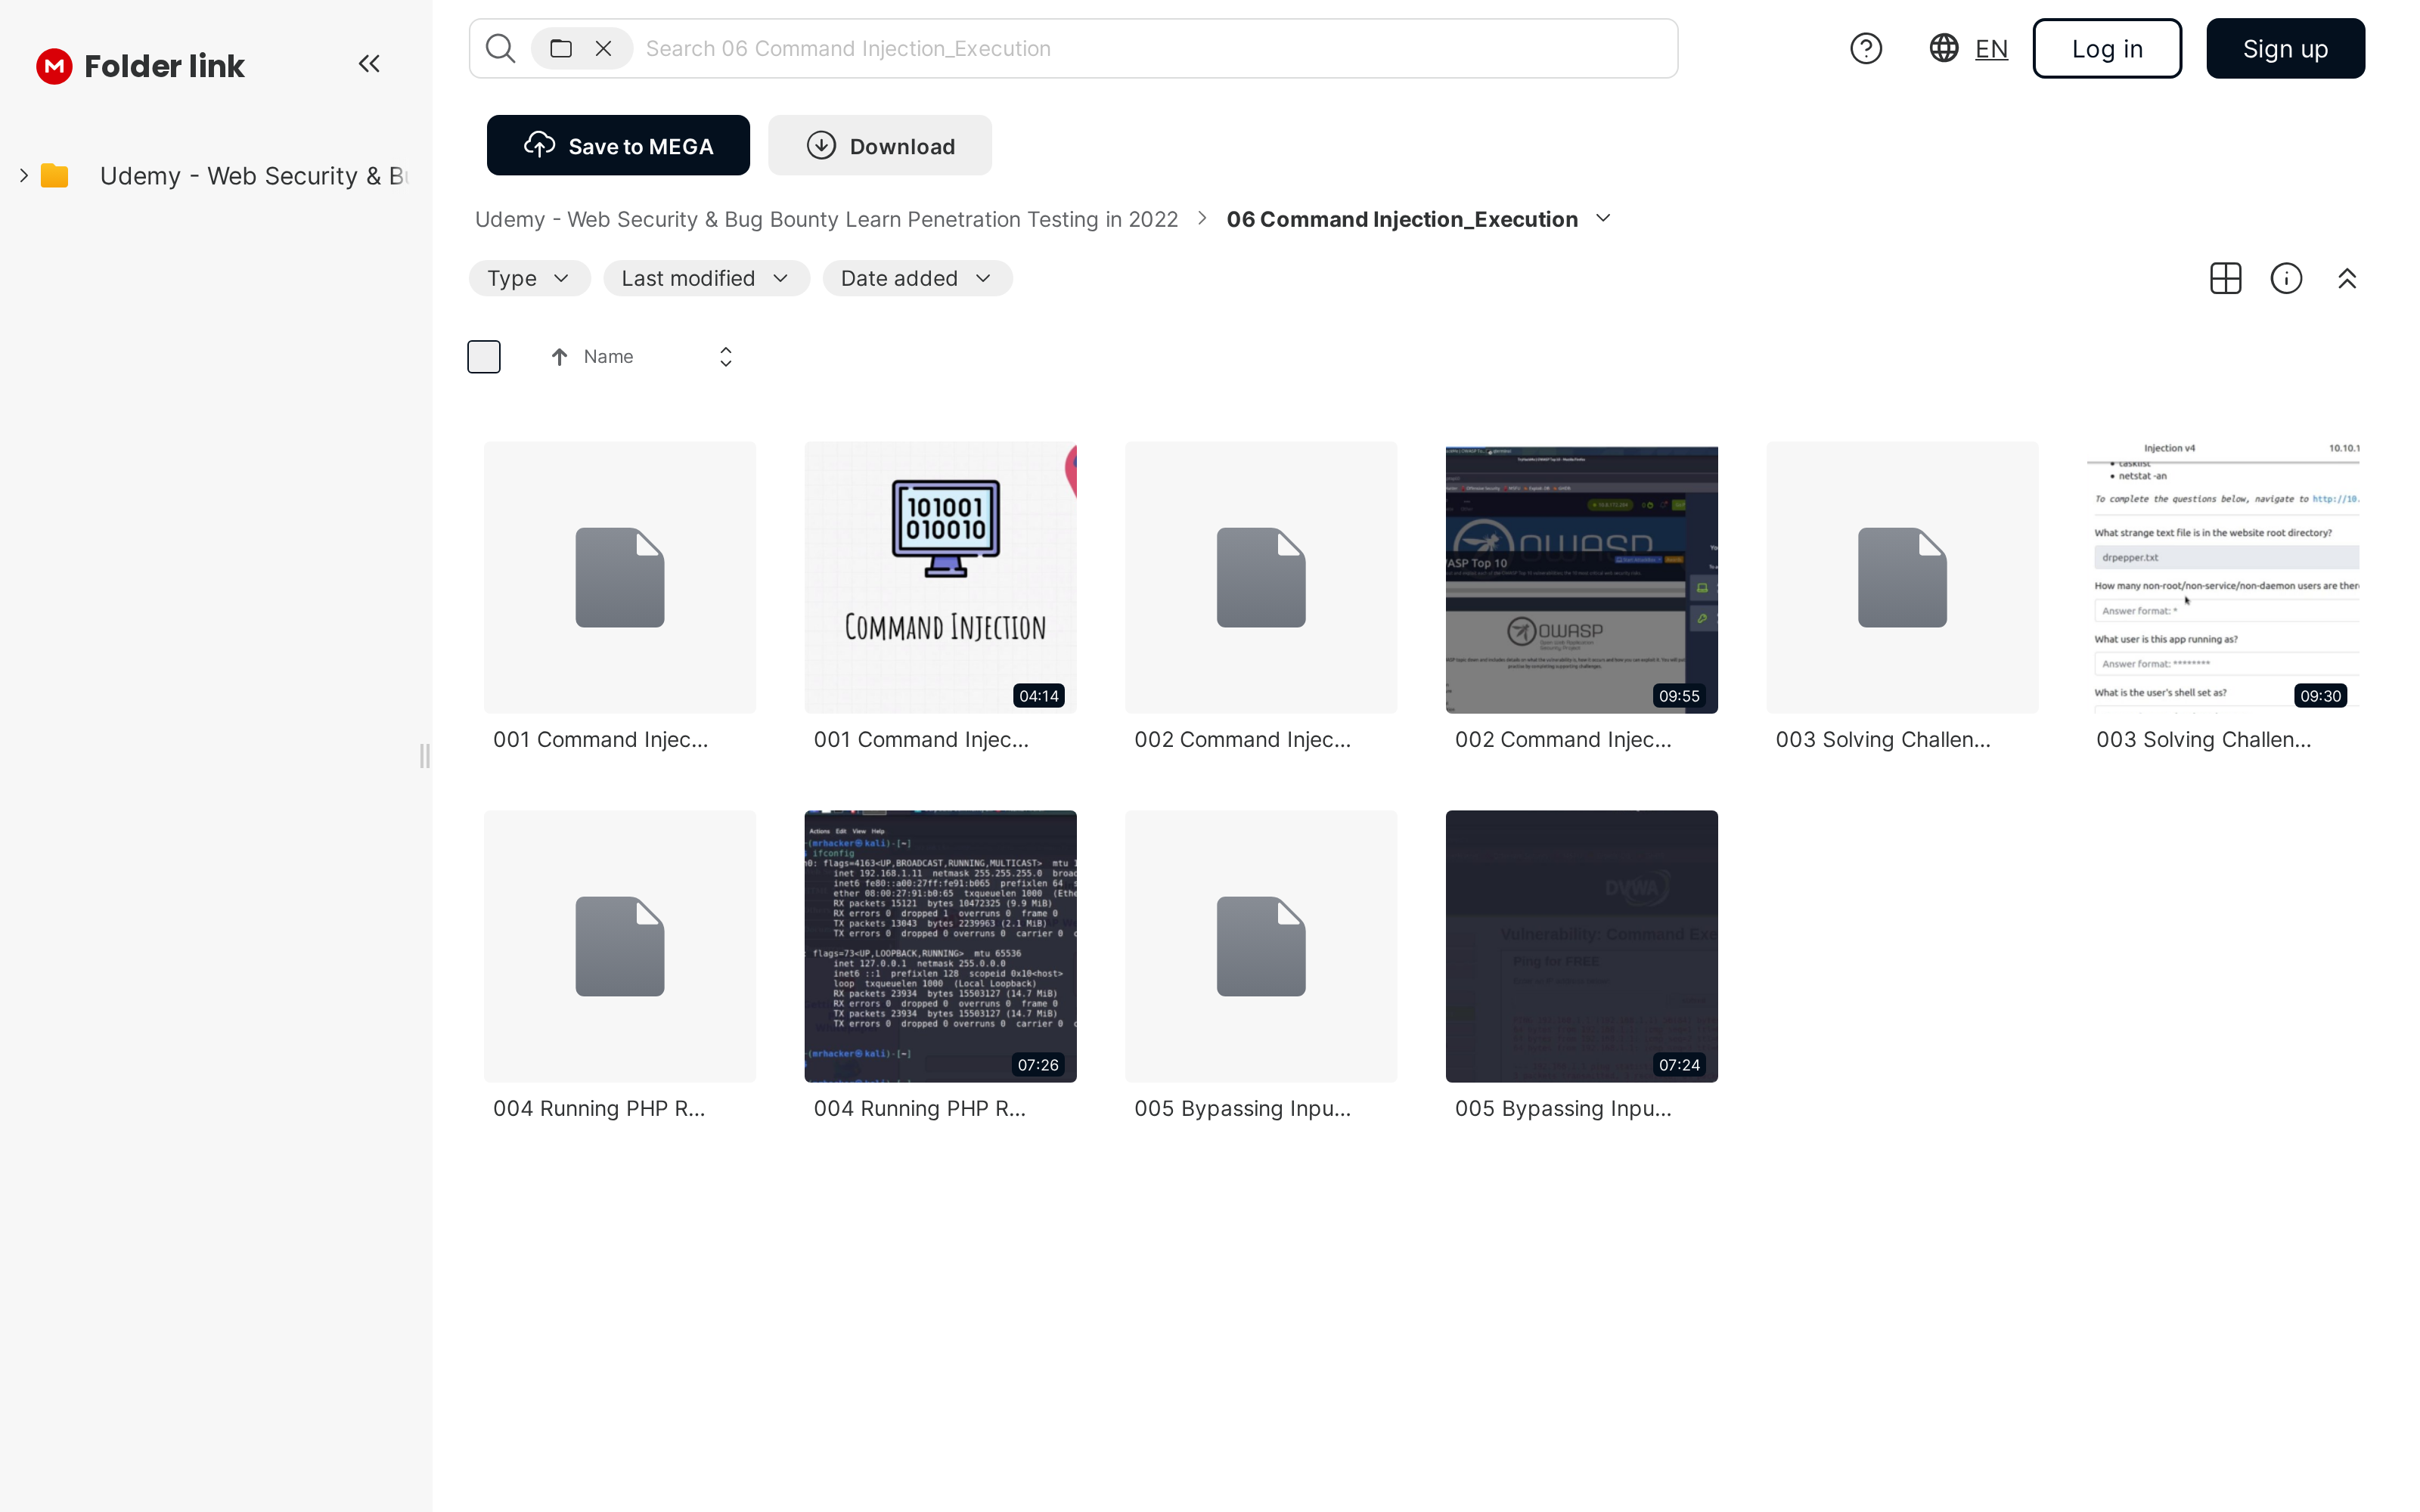Open the terminal video thumbnail 07:26
This screenshot has width=2420, height=1512.
[x=940, y=946]
